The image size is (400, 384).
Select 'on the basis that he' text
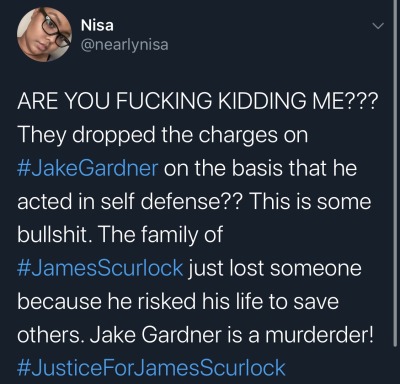(260, 168)
